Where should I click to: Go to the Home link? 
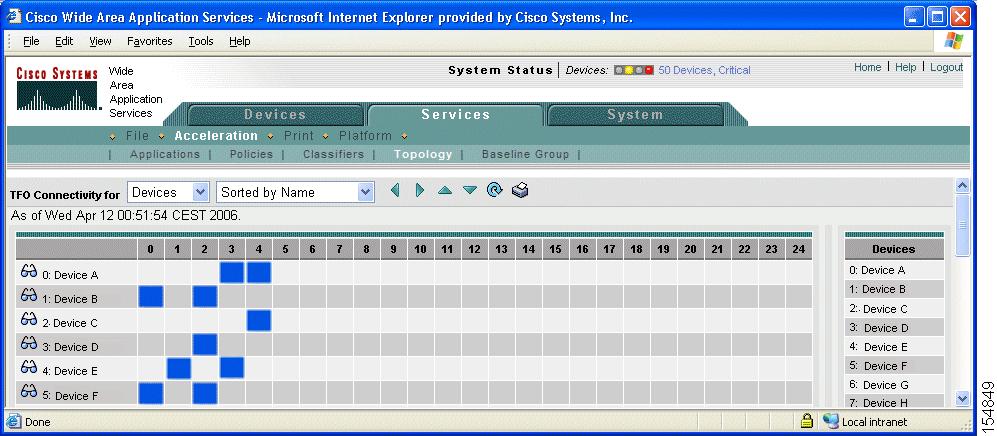pyautogui.click(x=867, y=67)
